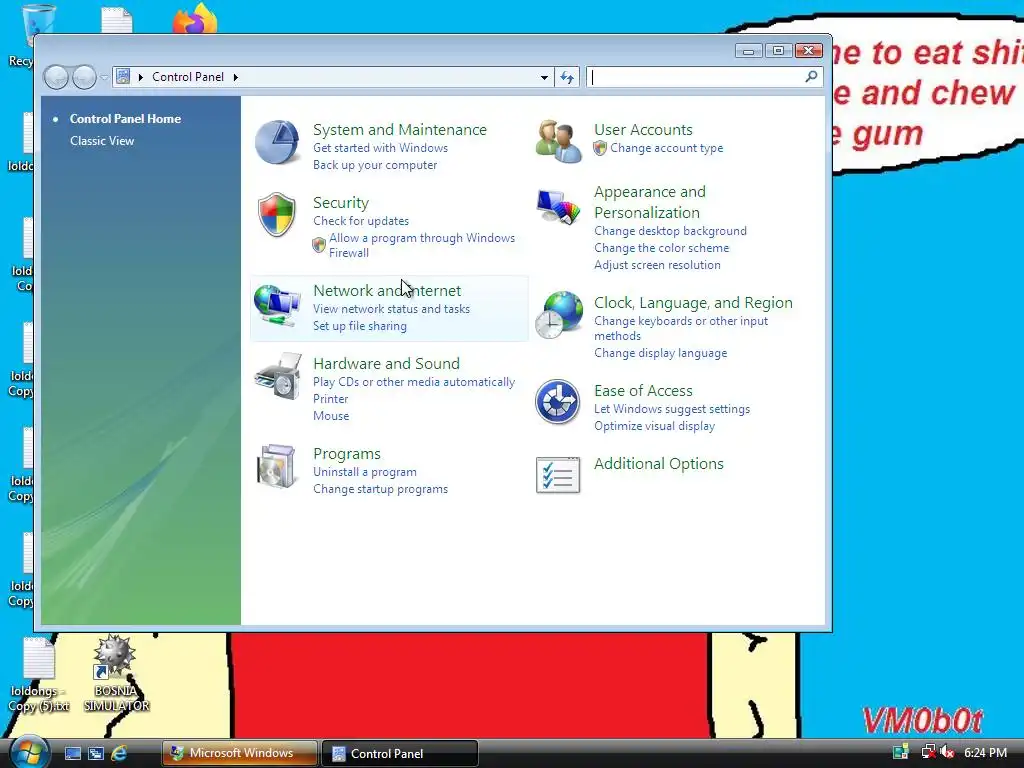Click View network status and tasks
Image resolution: width=1024 pixels, height=768 pixels.
click(391, 309)
